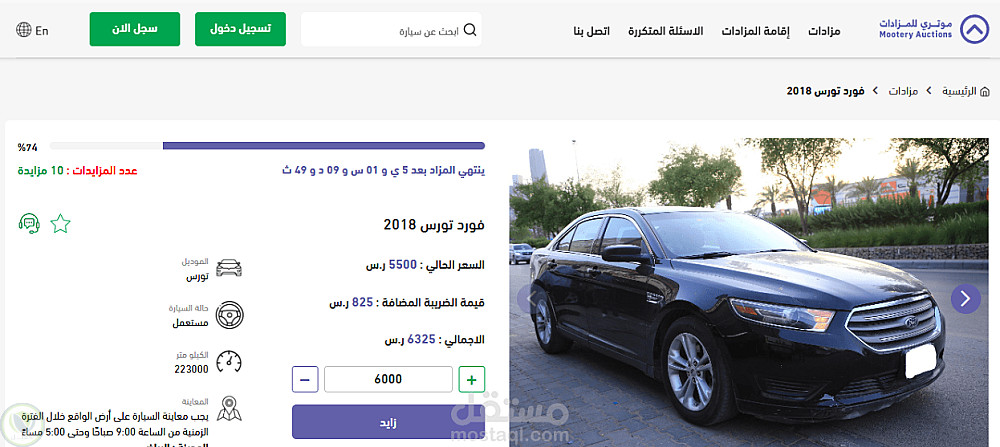Image resolution: width=1000 pixels, height=447 pixels.
Task: Click the تسجيل دخول login button
Action: pyautogui.click(x=240, y=29)
